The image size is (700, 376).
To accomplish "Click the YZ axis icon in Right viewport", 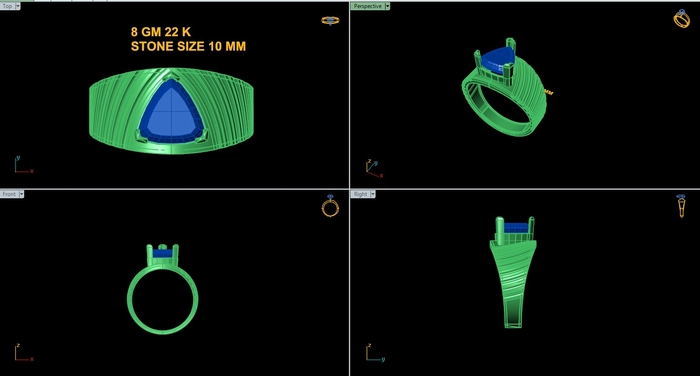I will [x=375, y=352].
